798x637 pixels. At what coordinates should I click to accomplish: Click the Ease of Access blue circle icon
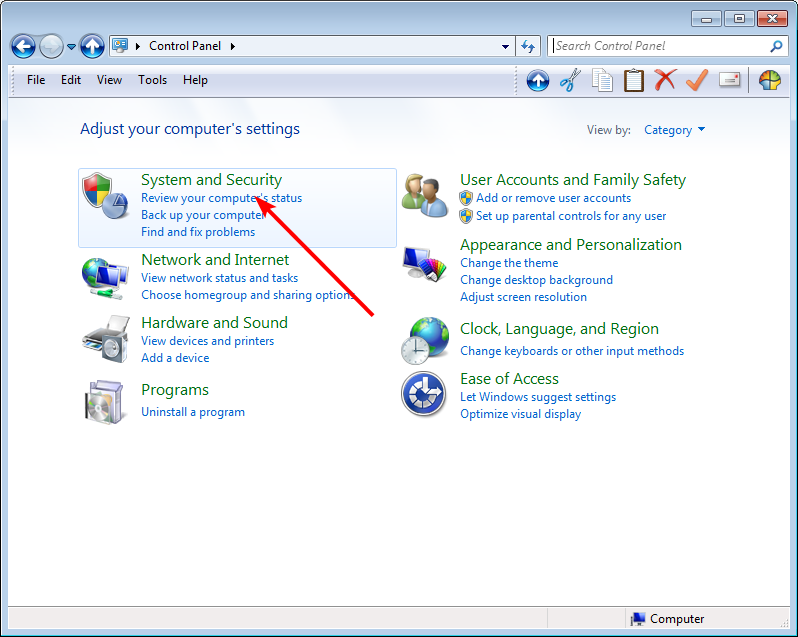423,394
